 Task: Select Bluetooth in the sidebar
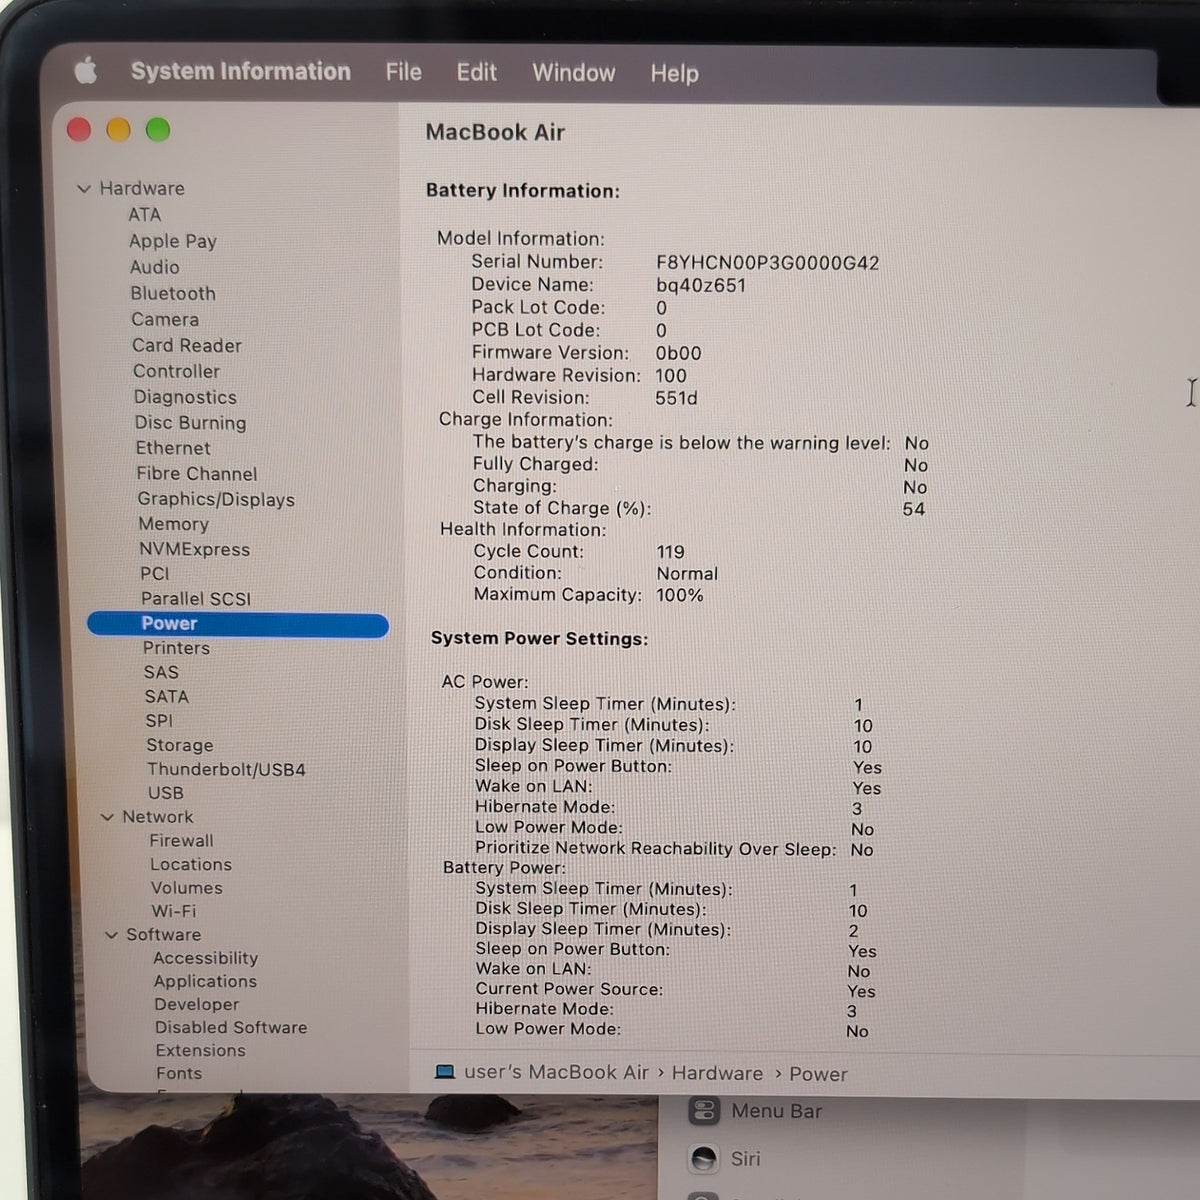[x=173, y=293]
